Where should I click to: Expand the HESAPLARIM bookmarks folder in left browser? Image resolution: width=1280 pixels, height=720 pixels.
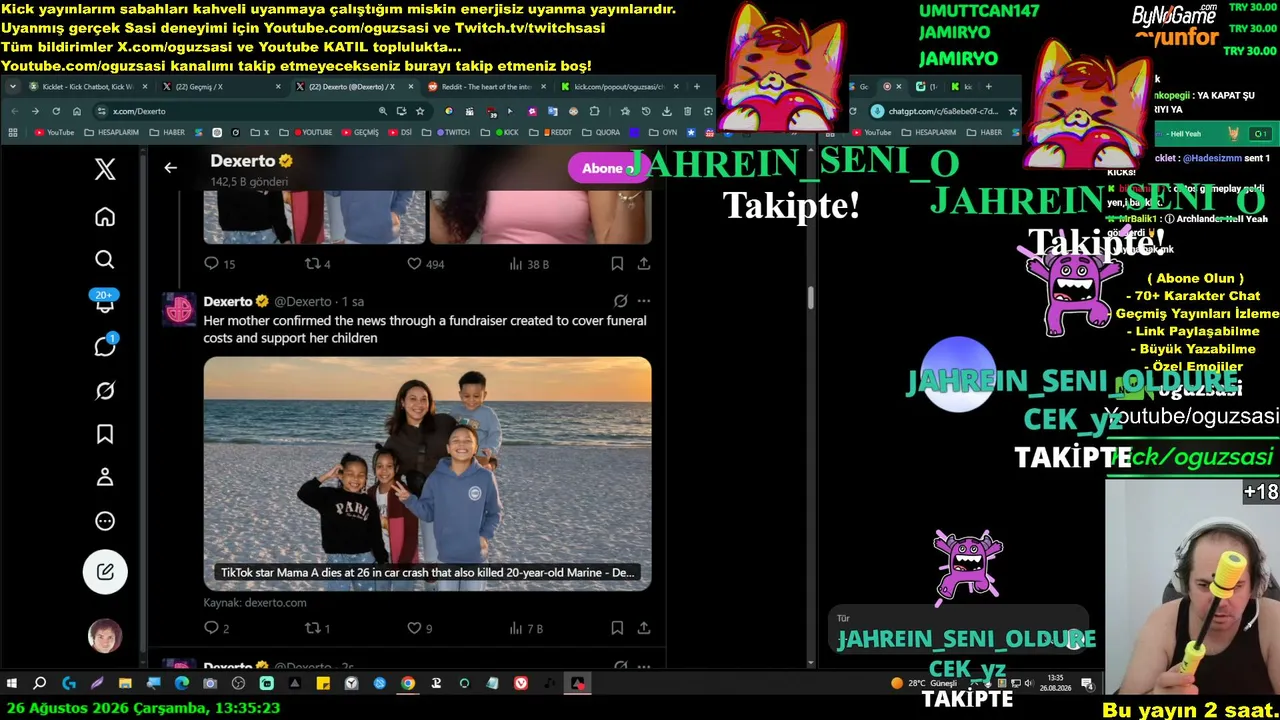[x=112, y=132]
